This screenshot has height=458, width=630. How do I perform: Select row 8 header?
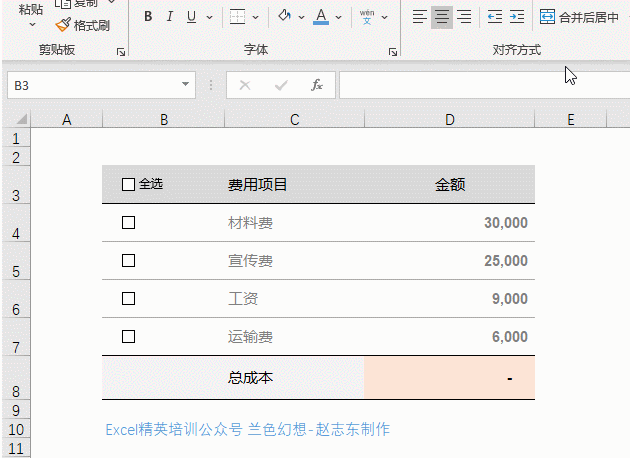[x=14, y=391]
